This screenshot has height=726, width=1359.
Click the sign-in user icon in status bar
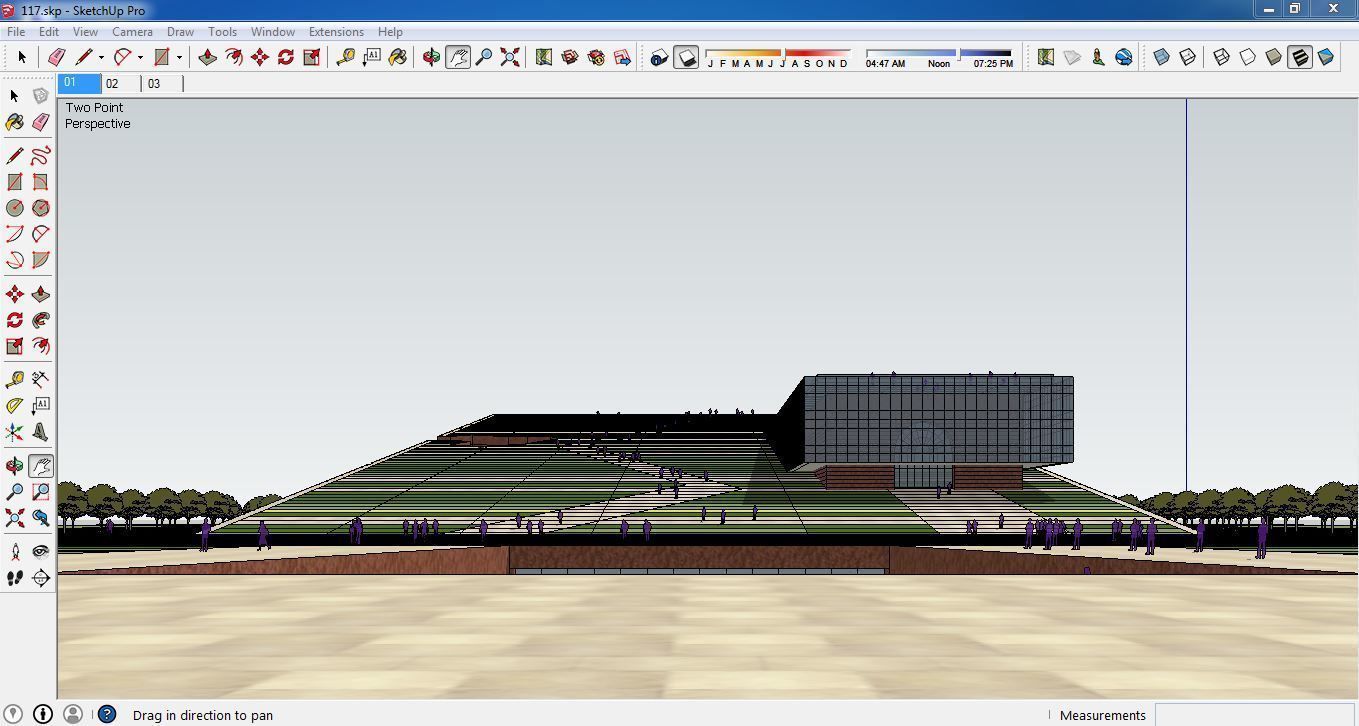coord(72,714)
